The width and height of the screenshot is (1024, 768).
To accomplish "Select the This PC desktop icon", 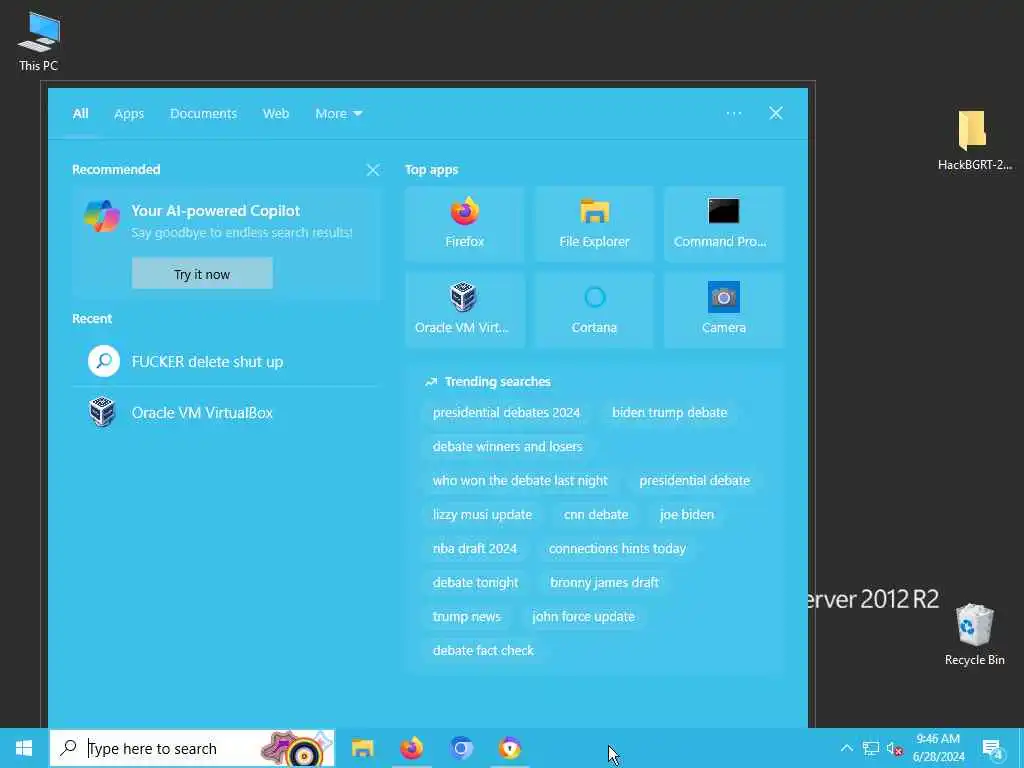I will click(39, 40).
